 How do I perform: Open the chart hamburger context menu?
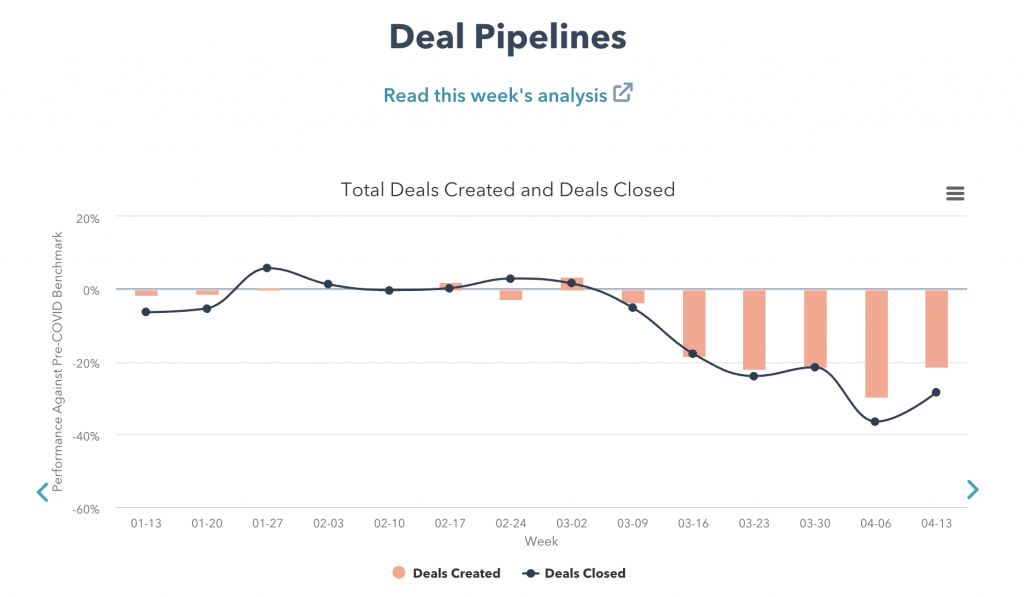click(955, 194)
